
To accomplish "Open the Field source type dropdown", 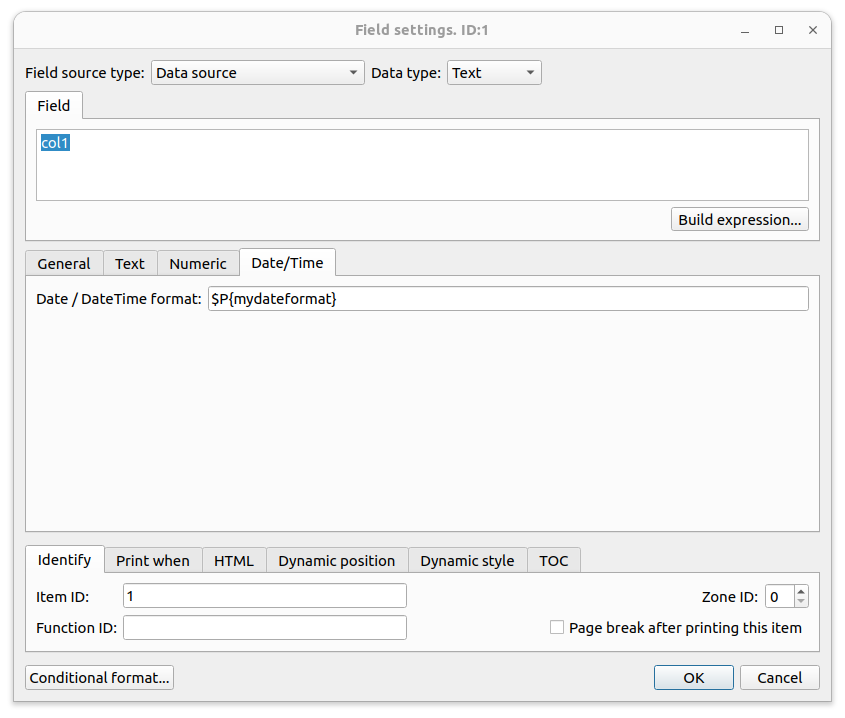I will click(x=258, y=73).
